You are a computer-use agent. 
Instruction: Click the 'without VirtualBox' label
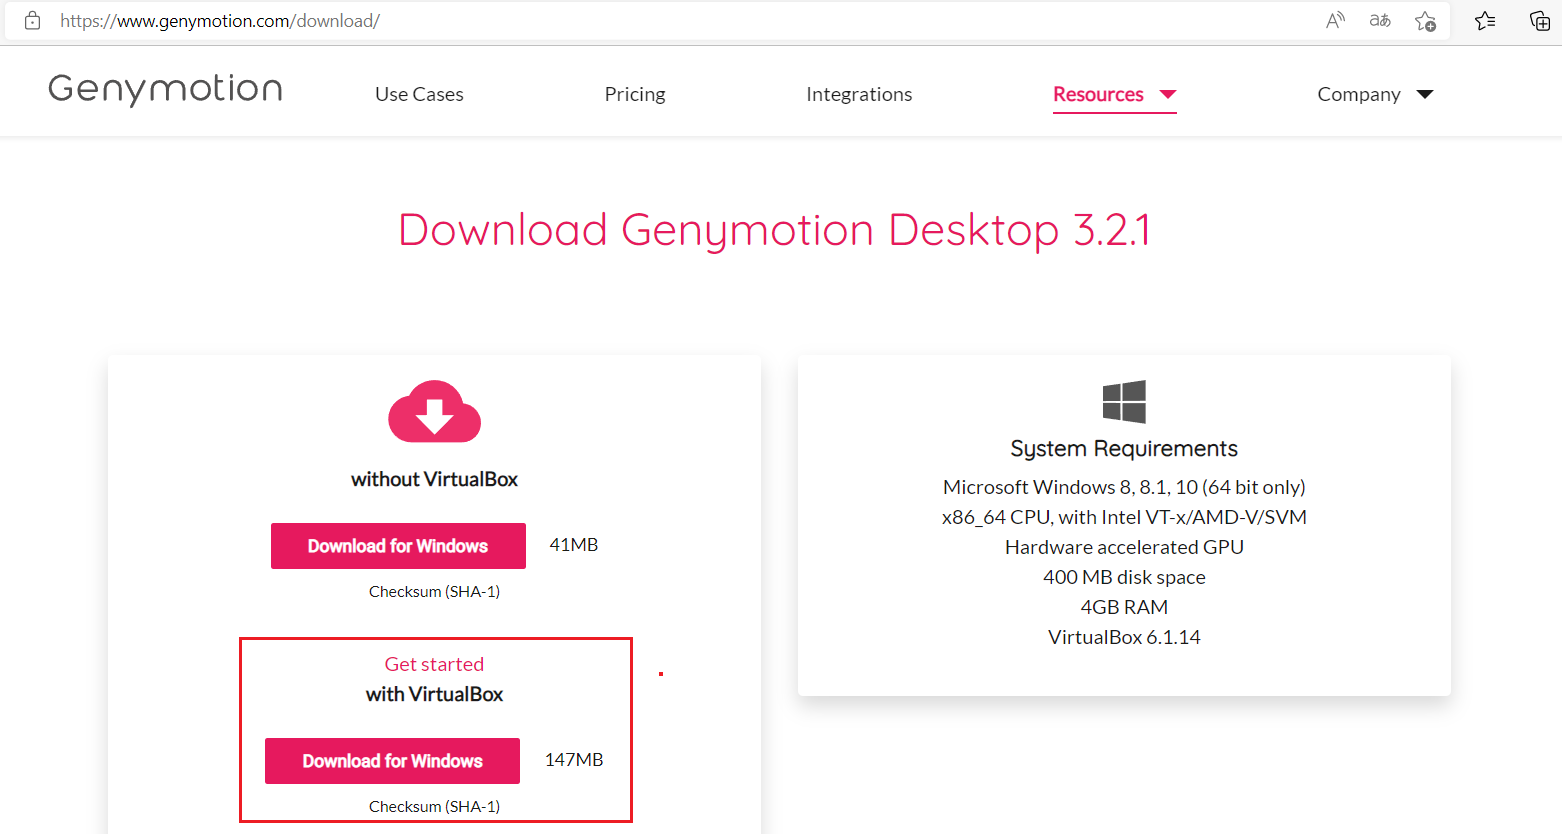434,479
